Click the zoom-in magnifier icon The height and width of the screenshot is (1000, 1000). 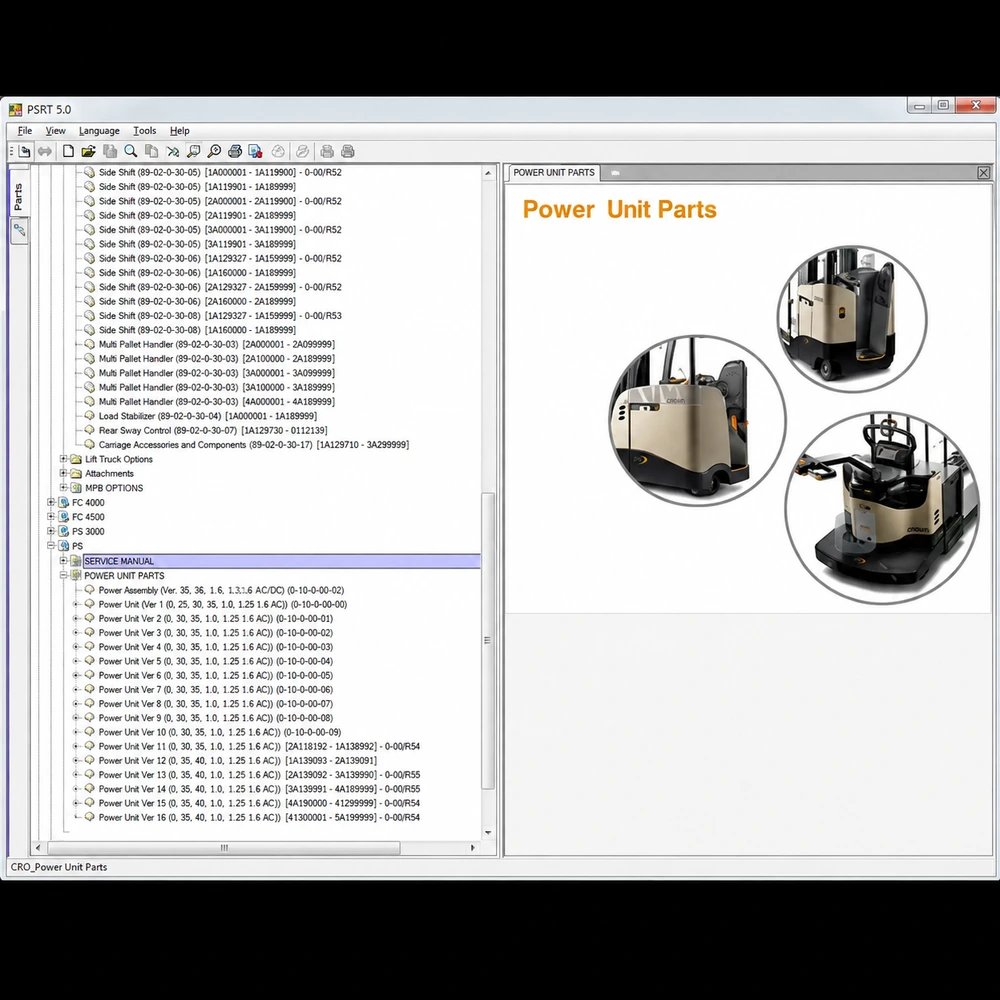[x=214, y=151]
